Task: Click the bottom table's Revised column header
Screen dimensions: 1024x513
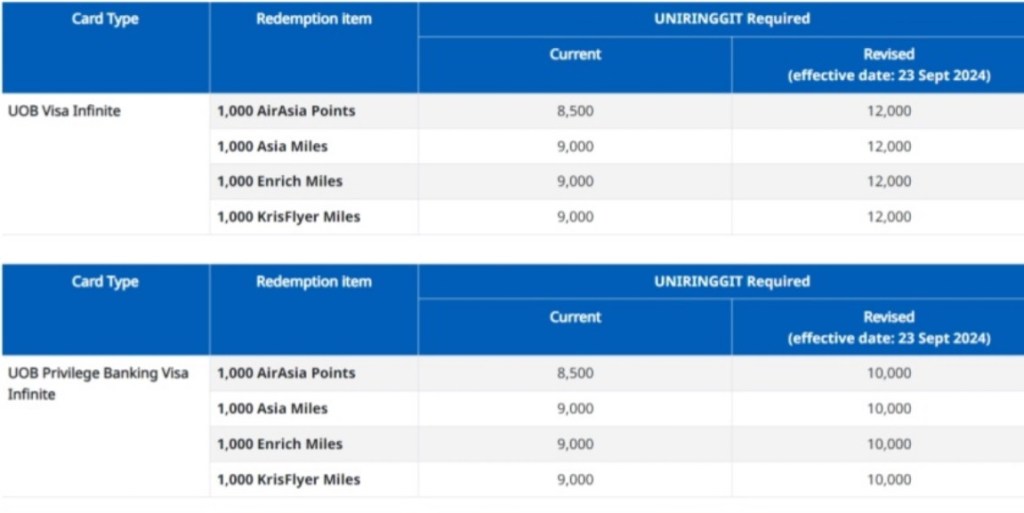Action: pyautogui.click(x=889, y=327)
